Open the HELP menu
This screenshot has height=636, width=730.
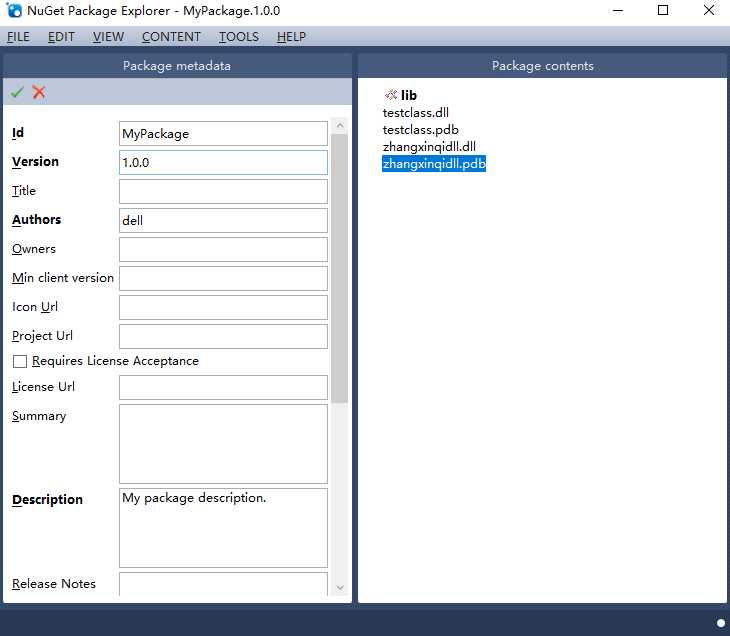click(291, 37)
